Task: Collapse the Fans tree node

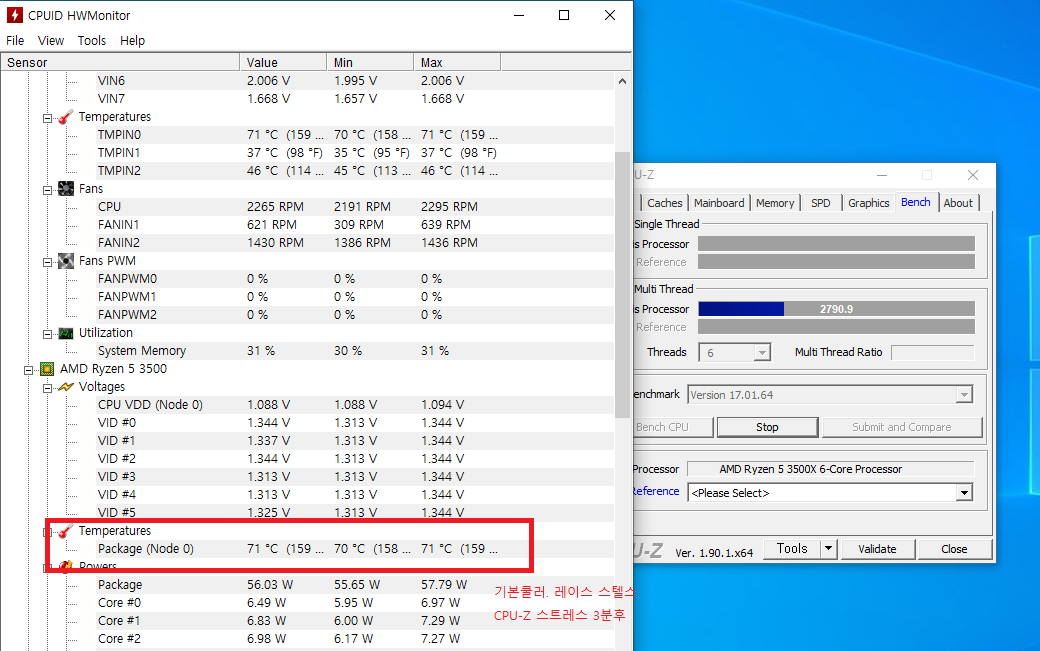Action: (47, 190)
